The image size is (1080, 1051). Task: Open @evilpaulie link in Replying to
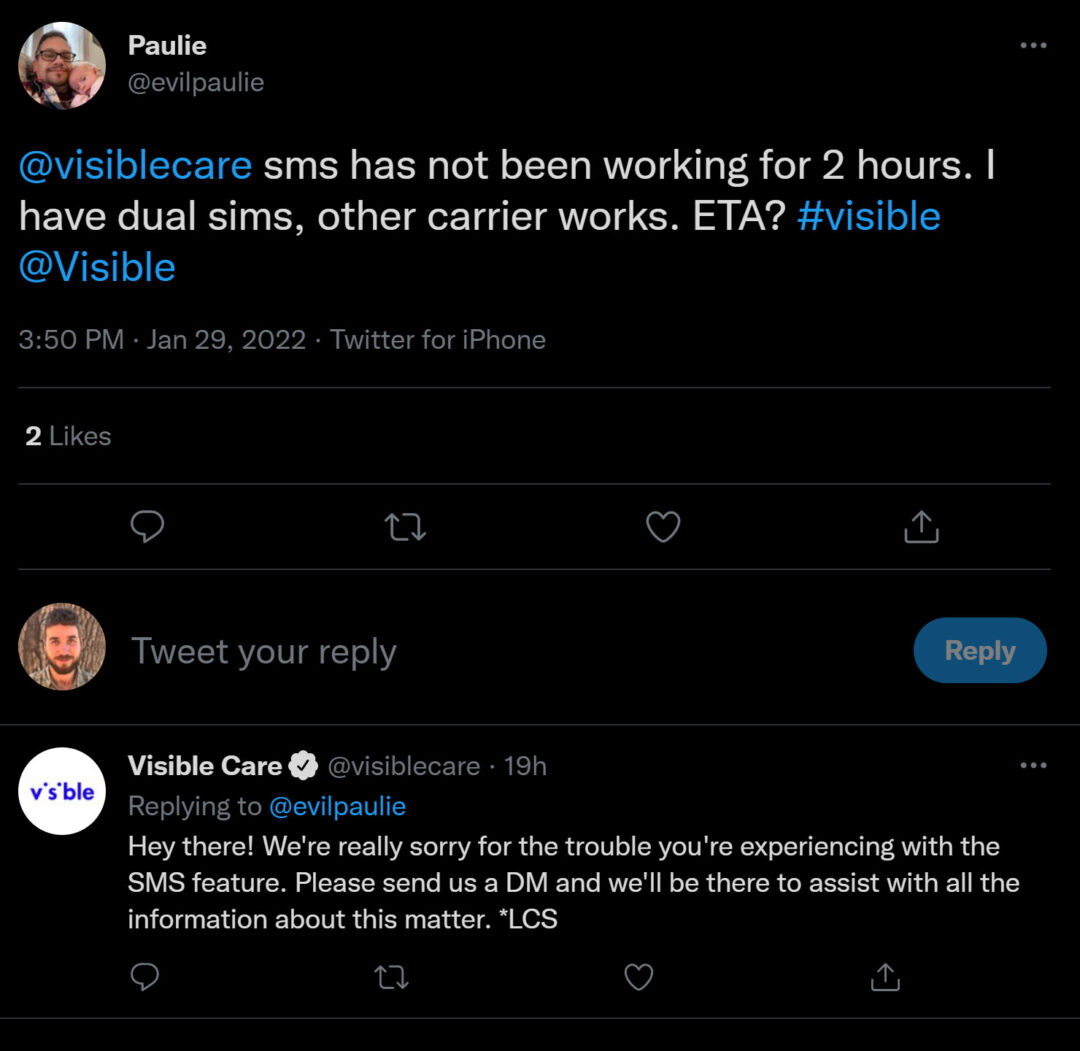click(x=337, y=806)
